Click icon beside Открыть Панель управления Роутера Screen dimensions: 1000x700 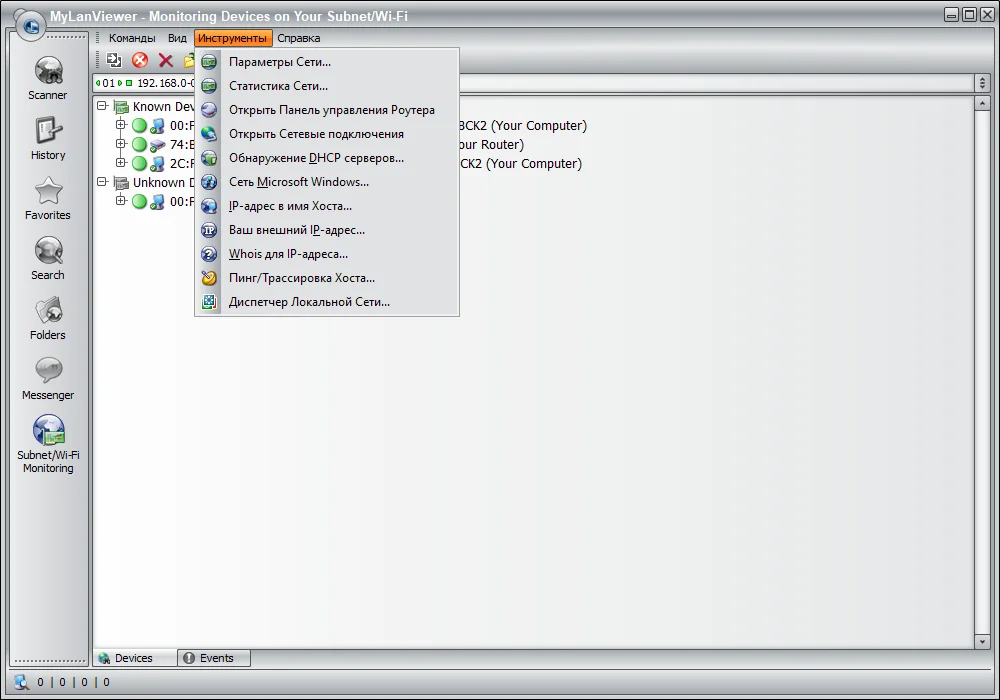tap(209, 110)
